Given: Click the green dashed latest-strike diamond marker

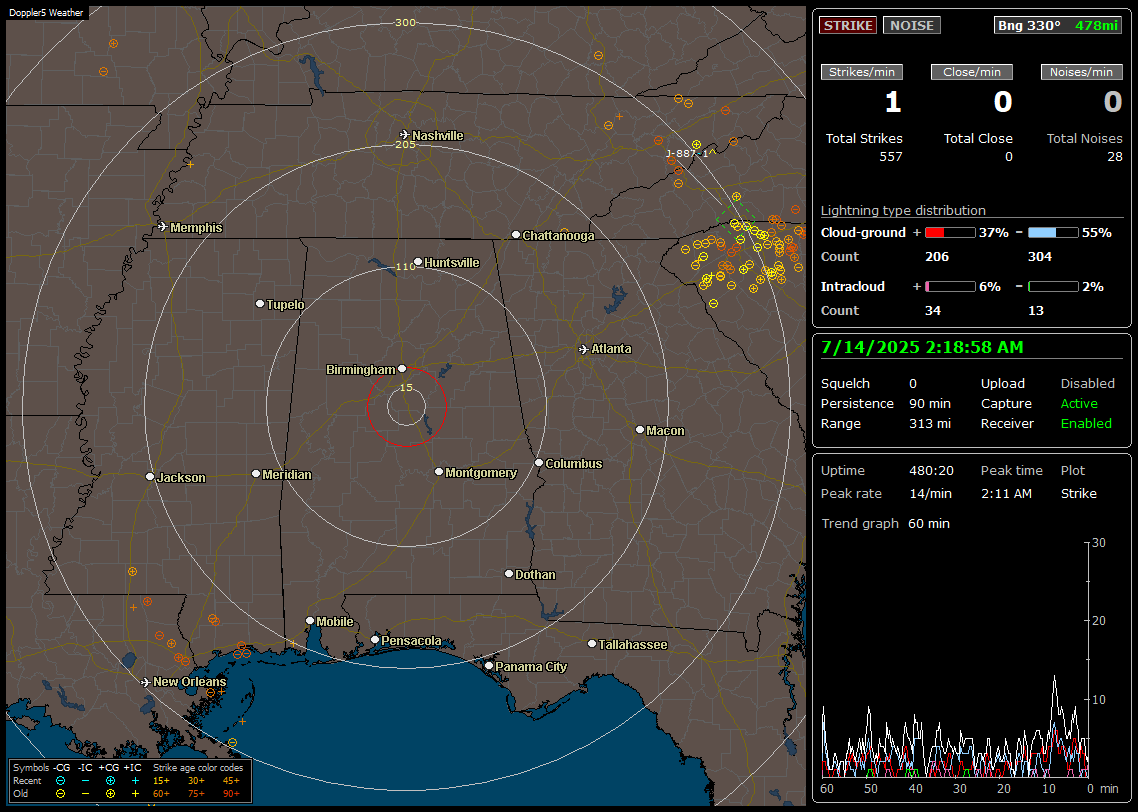Looking at the screenshot, I should [x=735, y=218].
